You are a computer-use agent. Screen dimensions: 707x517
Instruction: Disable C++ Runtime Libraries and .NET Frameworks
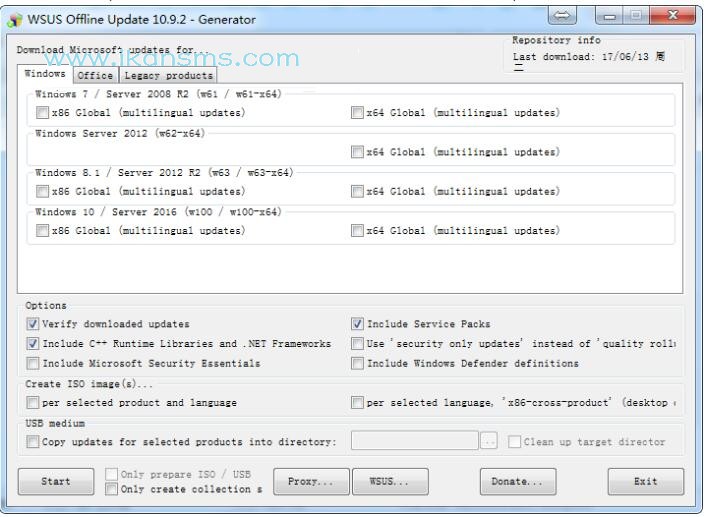coord(32,344)
